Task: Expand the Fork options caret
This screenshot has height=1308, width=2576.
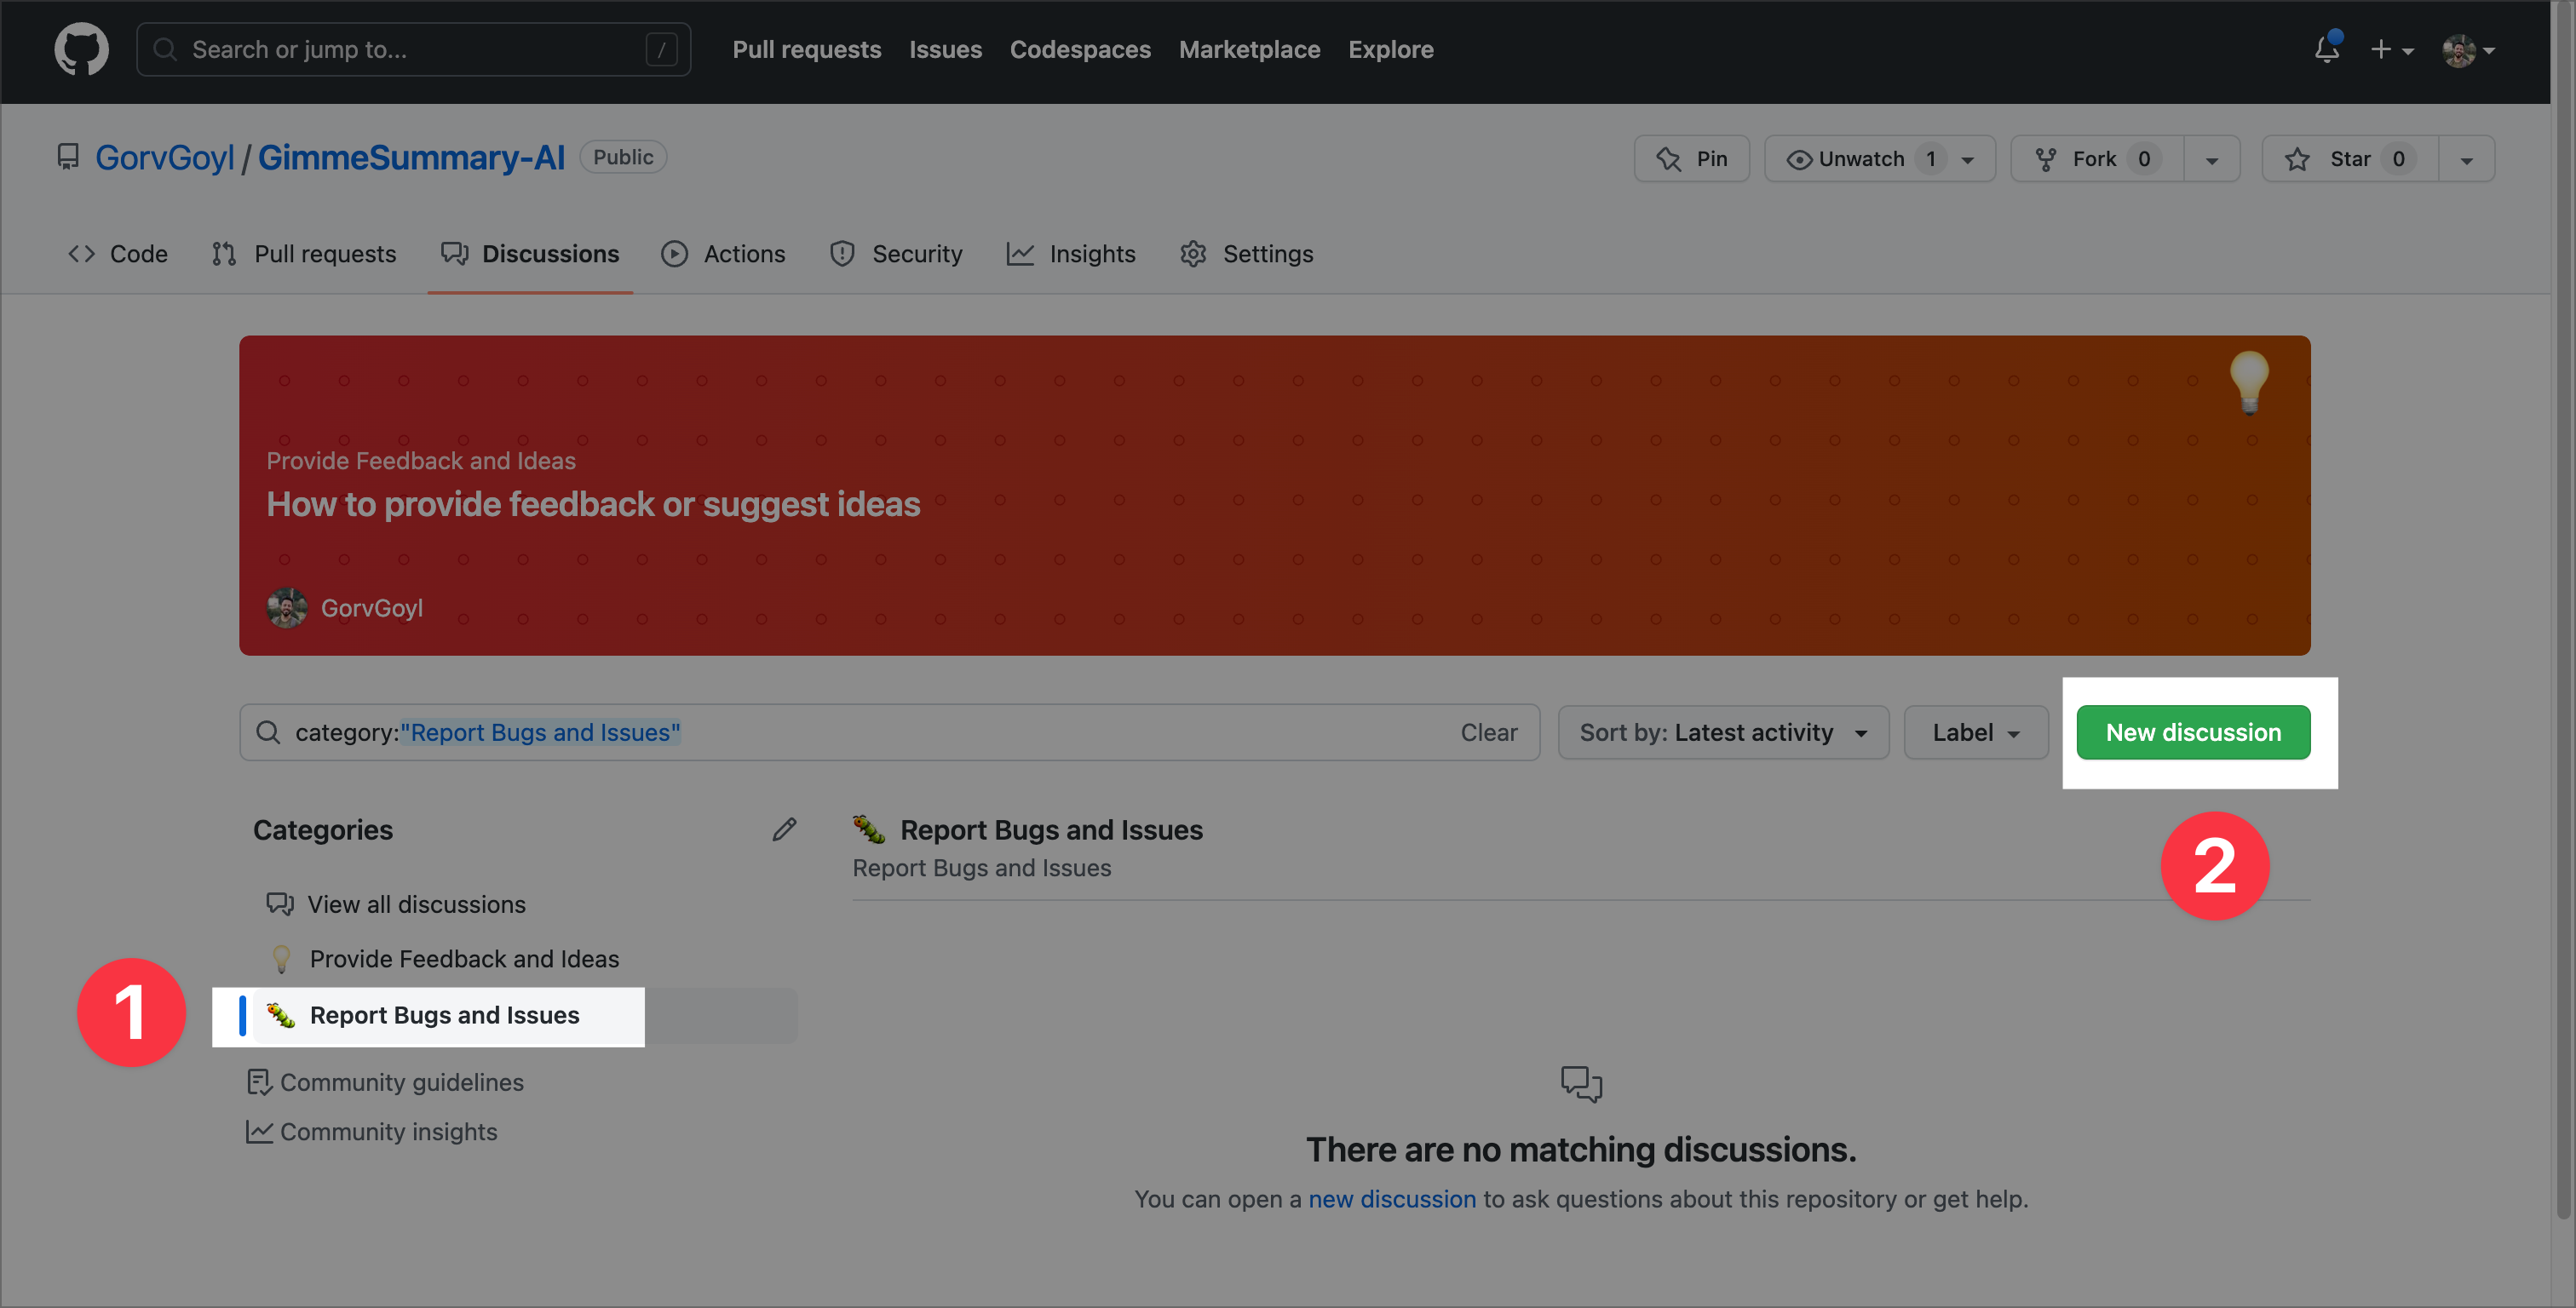Action: tap(2211, 159)
